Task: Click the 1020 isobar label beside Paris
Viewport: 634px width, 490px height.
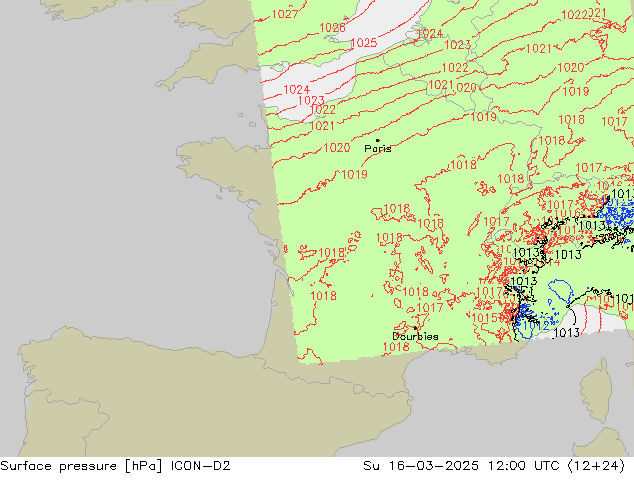Action: (x=337, y=148)
